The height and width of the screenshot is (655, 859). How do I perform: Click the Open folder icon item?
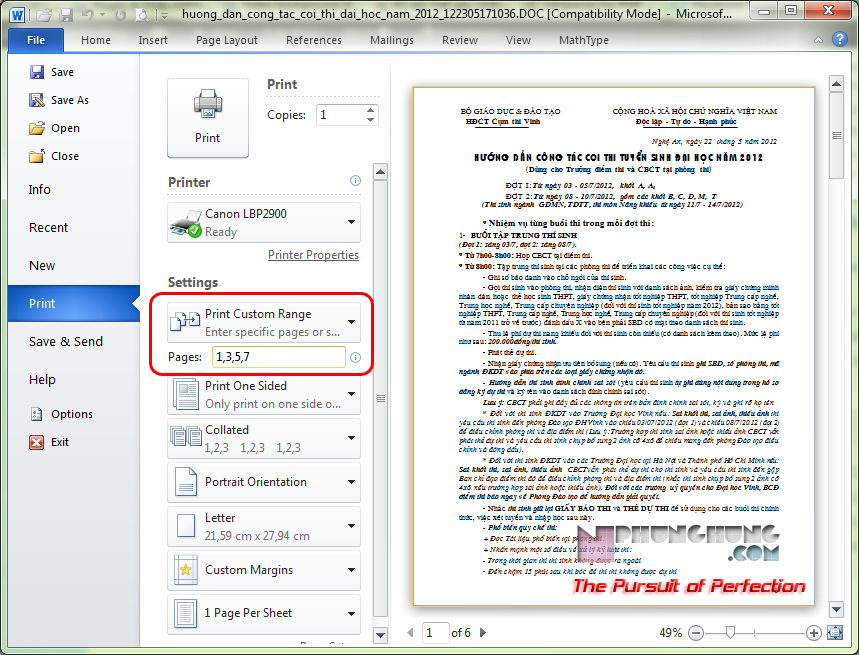(x=37, y=128)
